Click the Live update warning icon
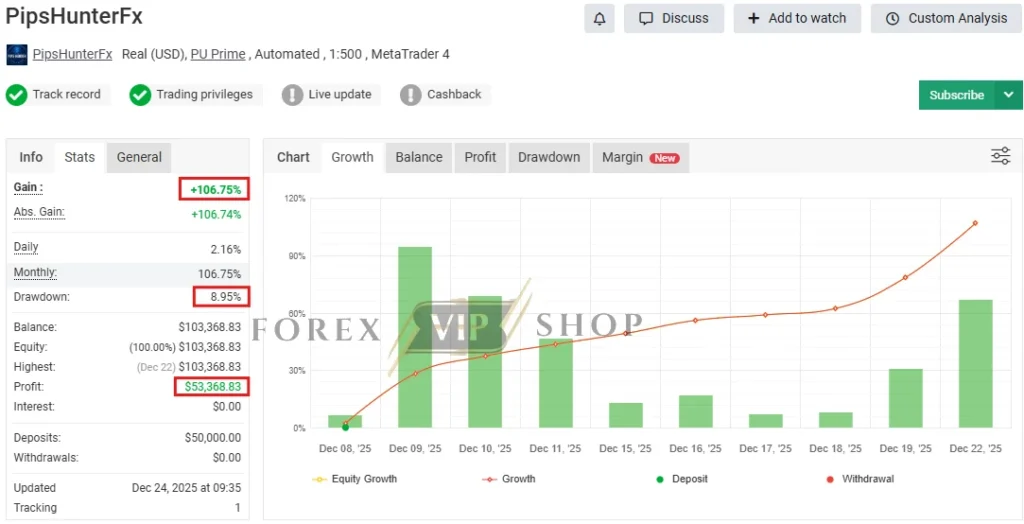This screenshot has height=524, width=1024. [x=293, y=95]
